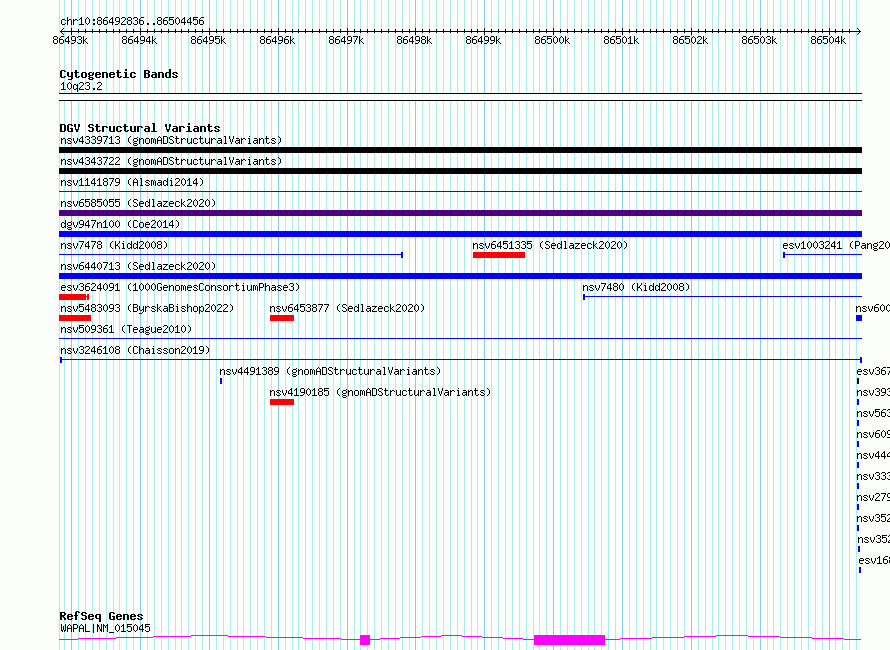Click the red bar under esv3624091

coord(74,297)
